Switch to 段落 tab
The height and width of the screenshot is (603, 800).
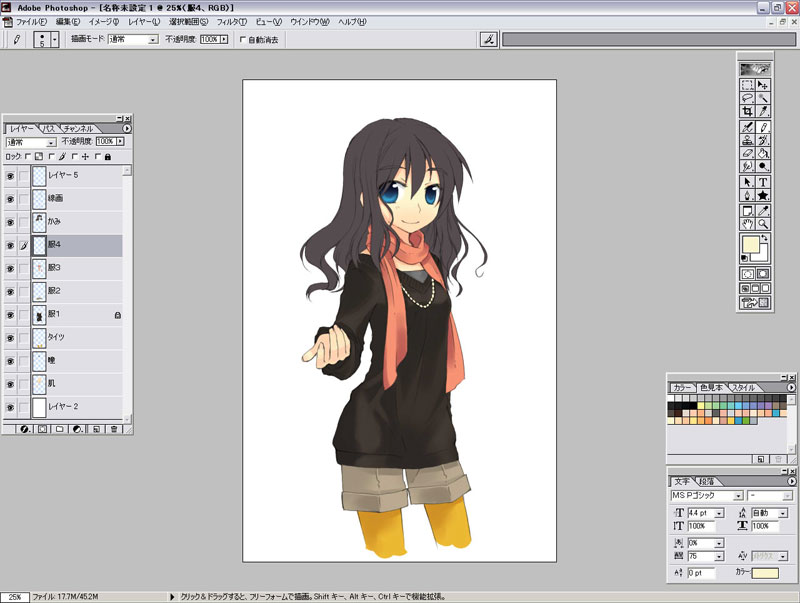click(706, 482)
